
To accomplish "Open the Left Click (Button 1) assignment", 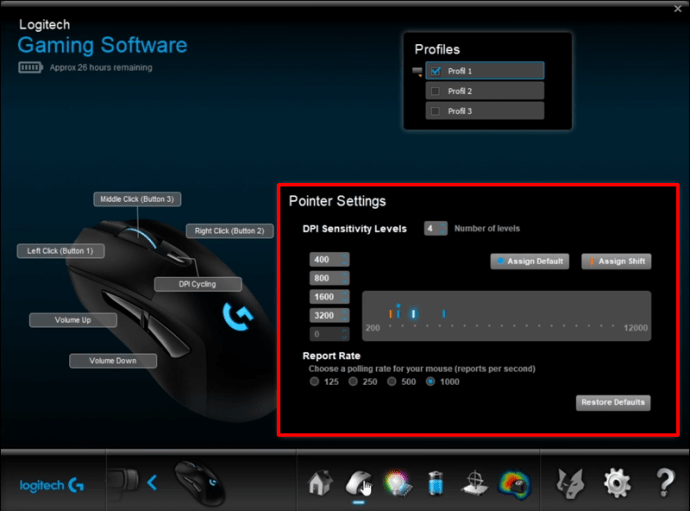I will 60,251.
